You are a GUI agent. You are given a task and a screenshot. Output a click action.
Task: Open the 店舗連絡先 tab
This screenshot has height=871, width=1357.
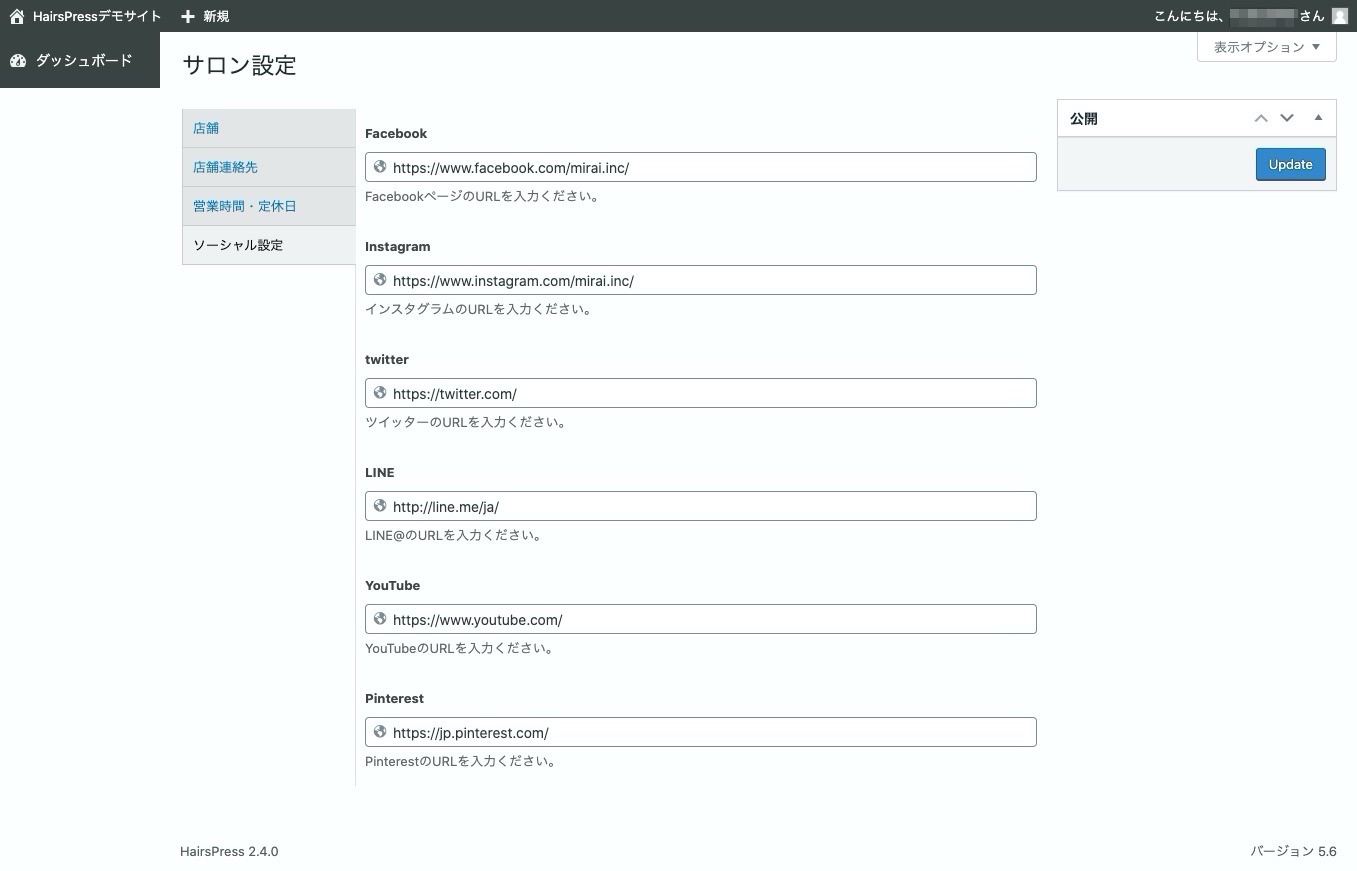pos(225,167)
